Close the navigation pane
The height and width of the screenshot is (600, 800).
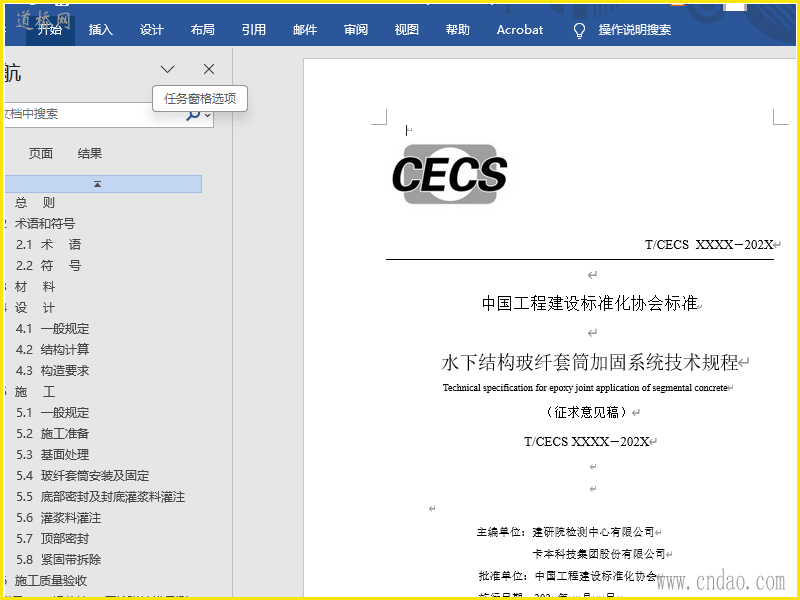coord(209,69)
